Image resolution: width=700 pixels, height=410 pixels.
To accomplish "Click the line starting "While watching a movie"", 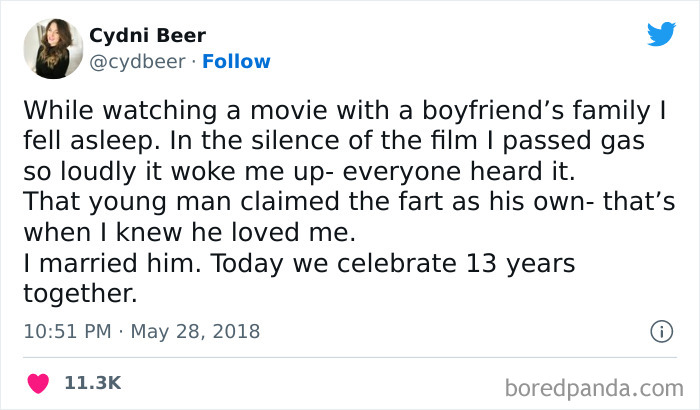I will [346, 109].
